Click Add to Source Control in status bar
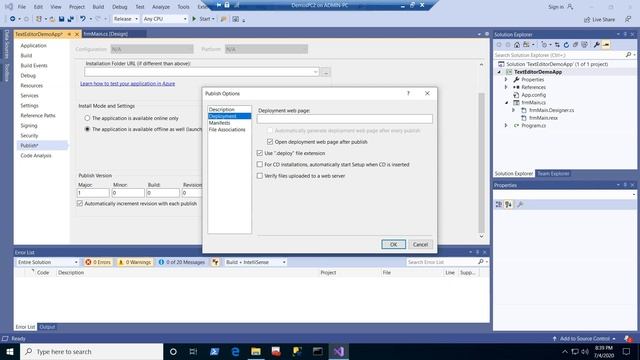The width and height of the screenshot is (640, 360). [584, 338]
